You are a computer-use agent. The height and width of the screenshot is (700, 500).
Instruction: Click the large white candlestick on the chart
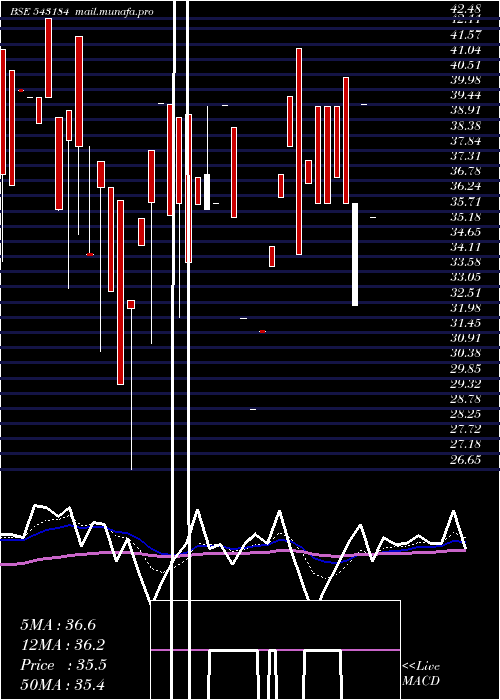355,254
